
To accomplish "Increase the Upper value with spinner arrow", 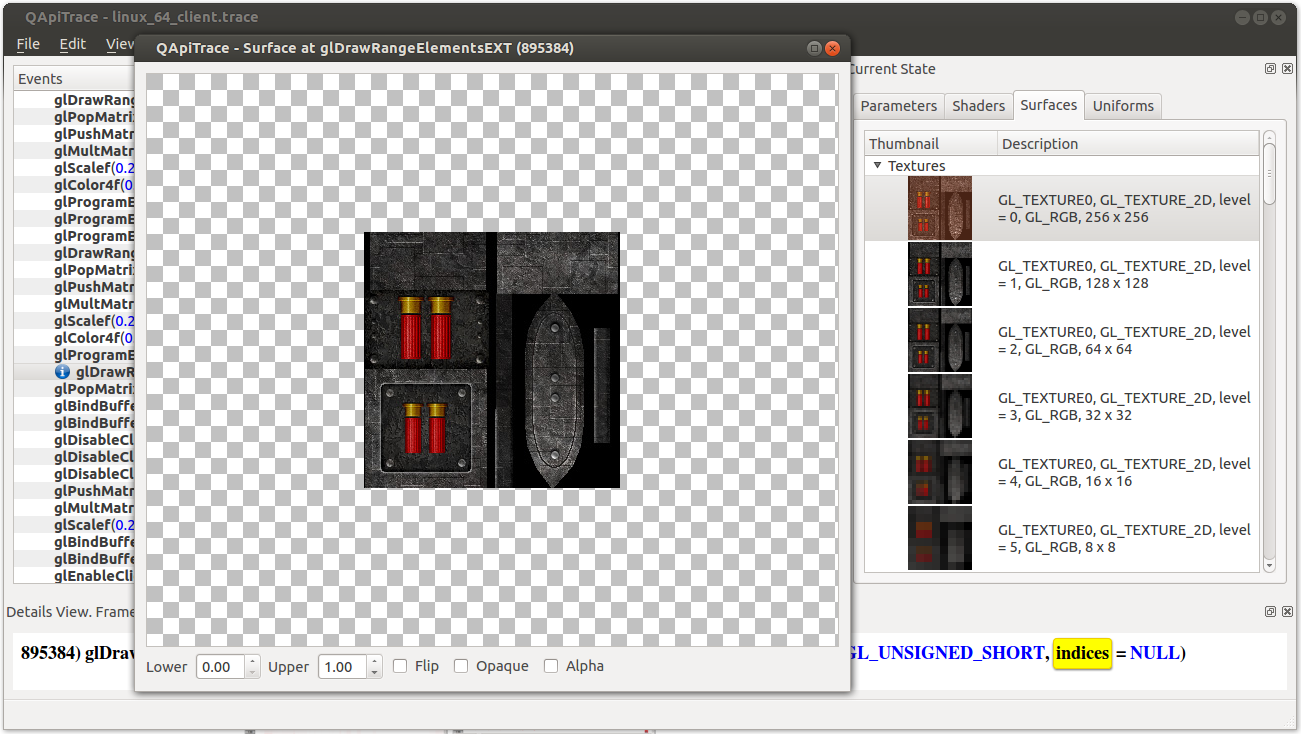I will point(375,661).
